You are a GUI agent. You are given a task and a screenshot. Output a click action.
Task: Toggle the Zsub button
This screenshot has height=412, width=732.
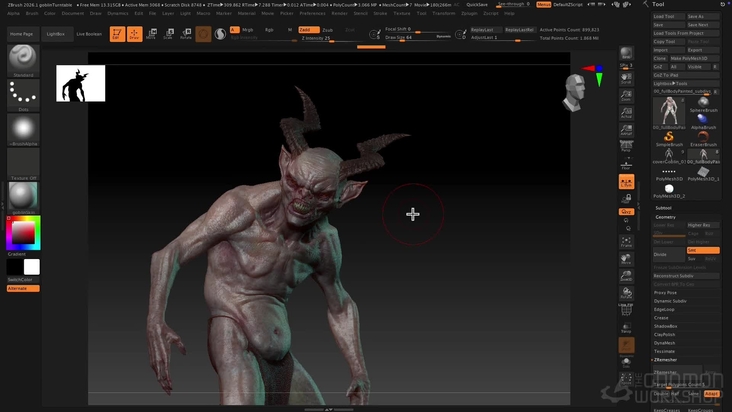[x=328, y=30]
